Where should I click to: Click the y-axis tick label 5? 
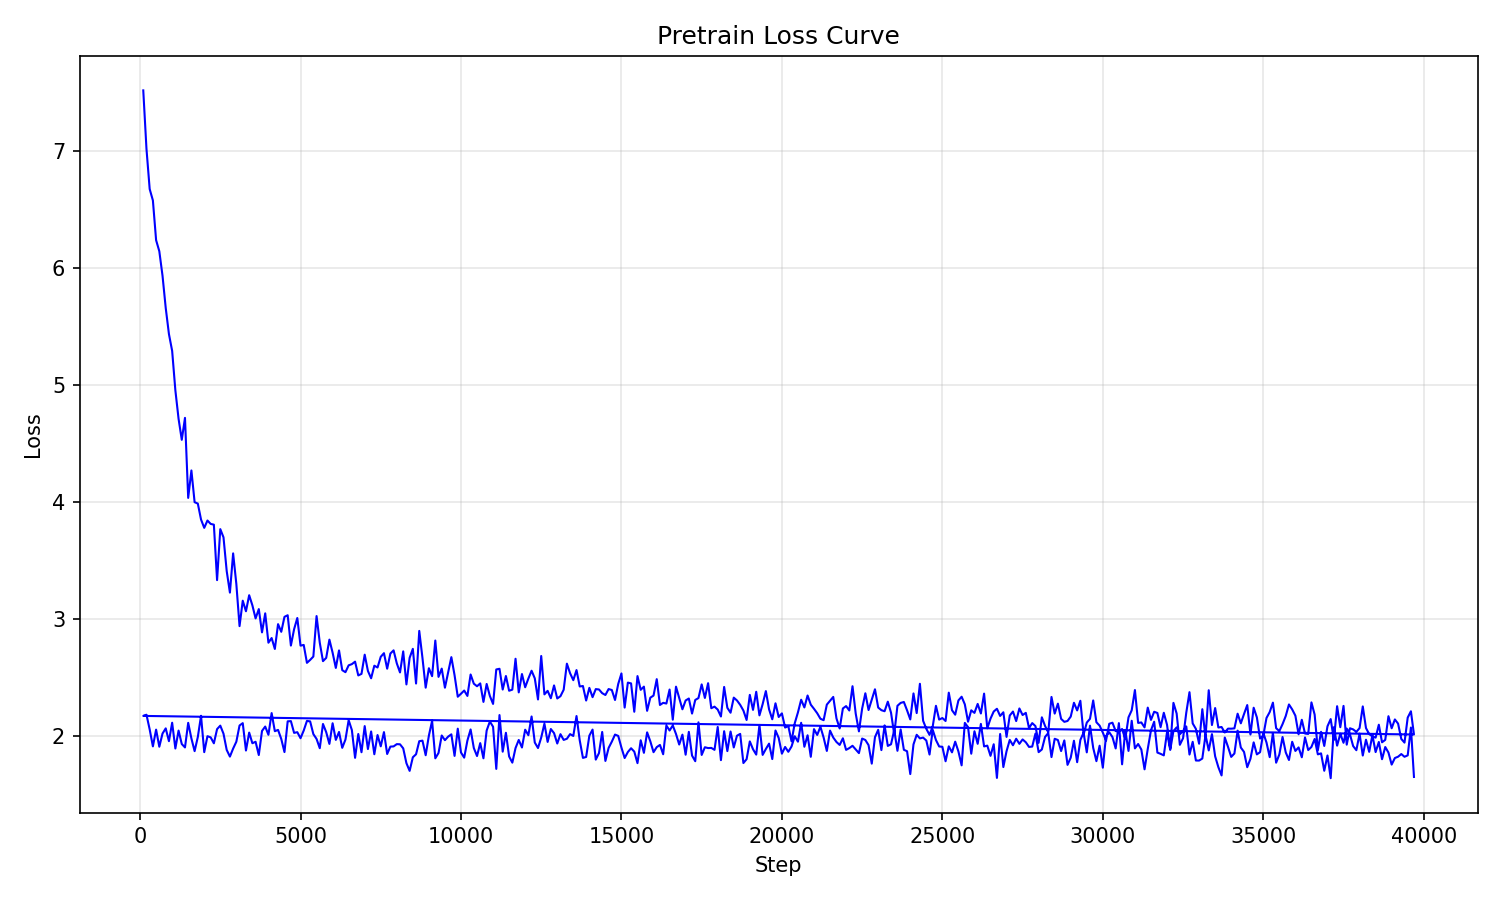(x=59, y=386)
